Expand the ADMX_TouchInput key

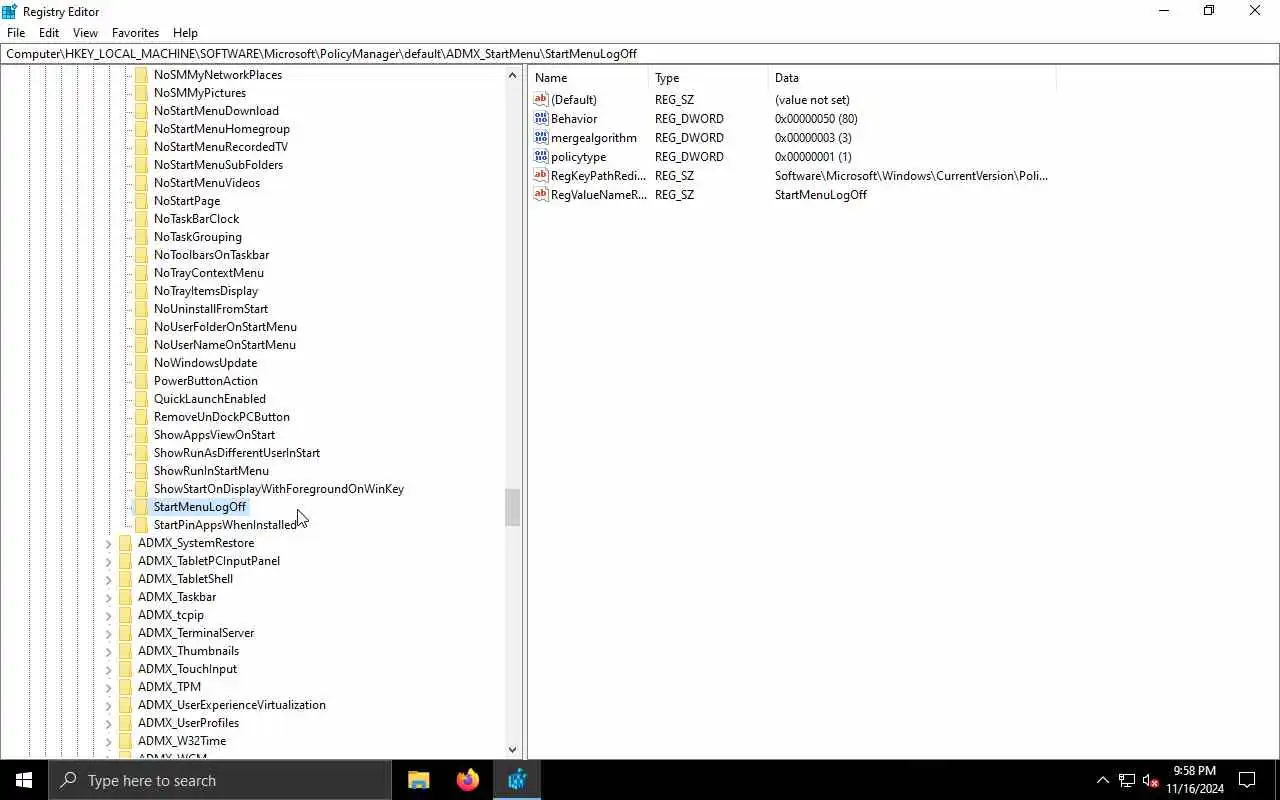(x=109, y=669)
